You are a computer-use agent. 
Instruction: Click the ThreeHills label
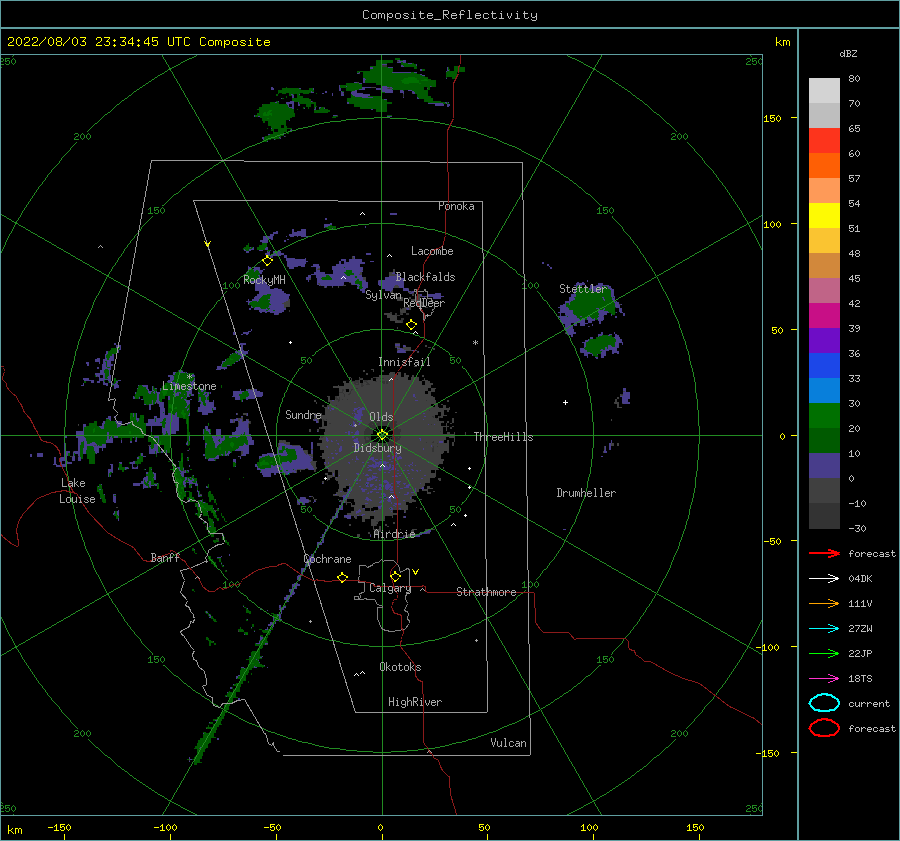tap(503, 437)
